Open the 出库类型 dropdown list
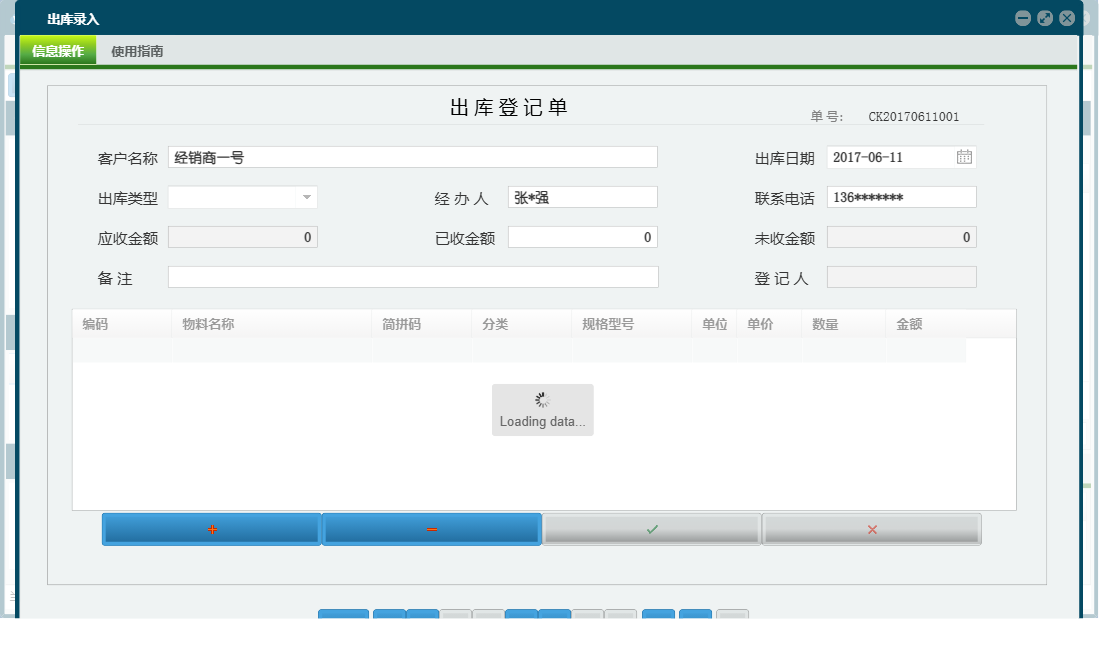The width and height of the screenshot is (1099, 655). (x=240, y=197)
